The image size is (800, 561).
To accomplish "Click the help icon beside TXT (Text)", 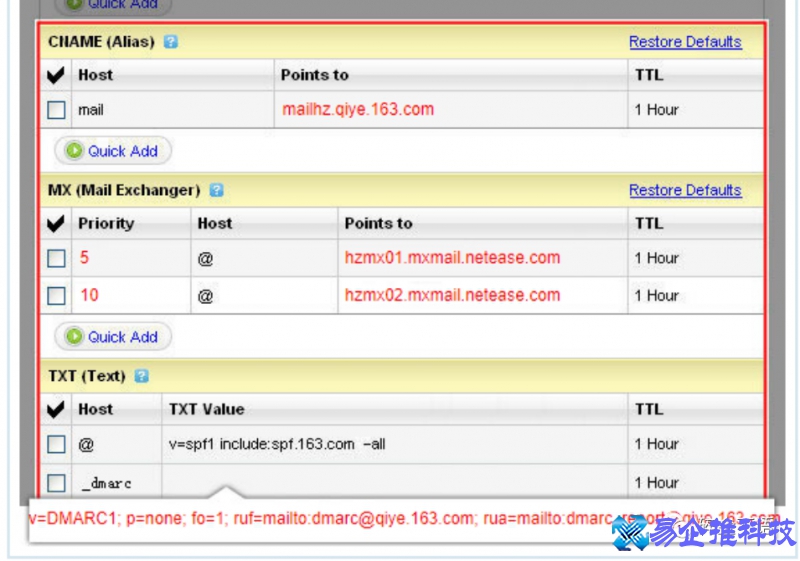I will (141, 376).
